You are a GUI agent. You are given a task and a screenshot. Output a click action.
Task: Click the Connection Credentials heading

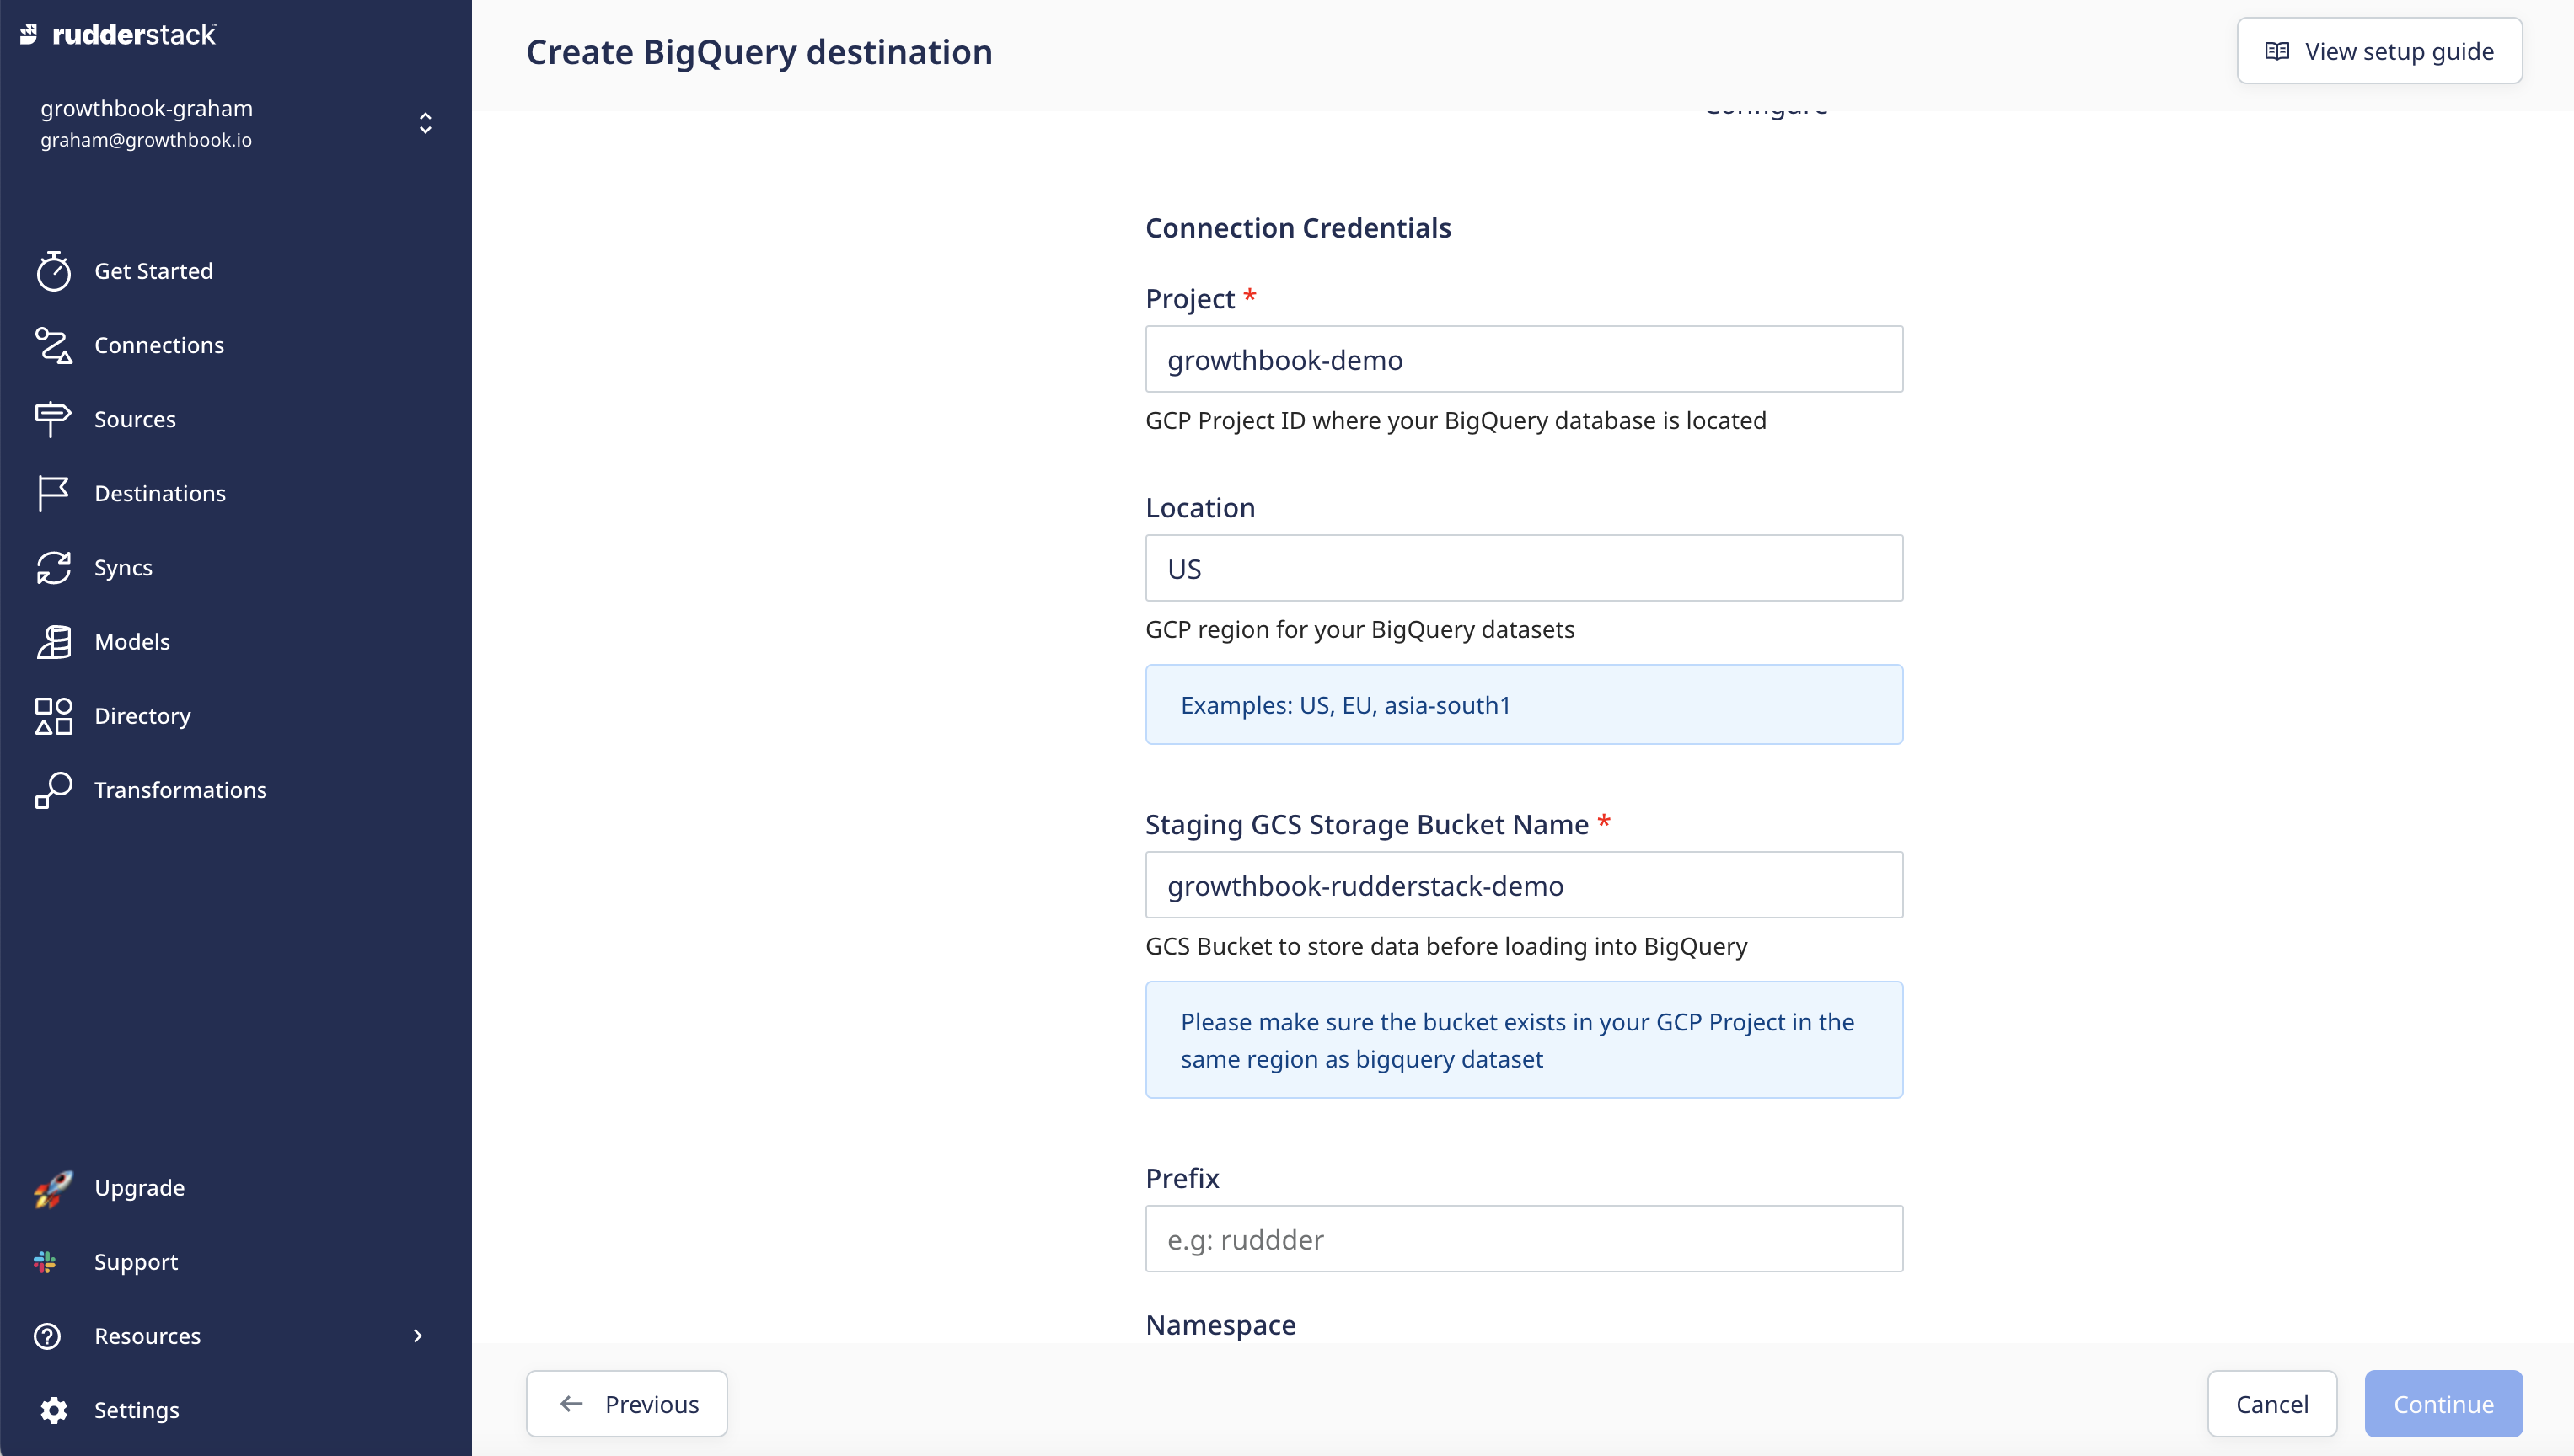tap(1298, 228)
